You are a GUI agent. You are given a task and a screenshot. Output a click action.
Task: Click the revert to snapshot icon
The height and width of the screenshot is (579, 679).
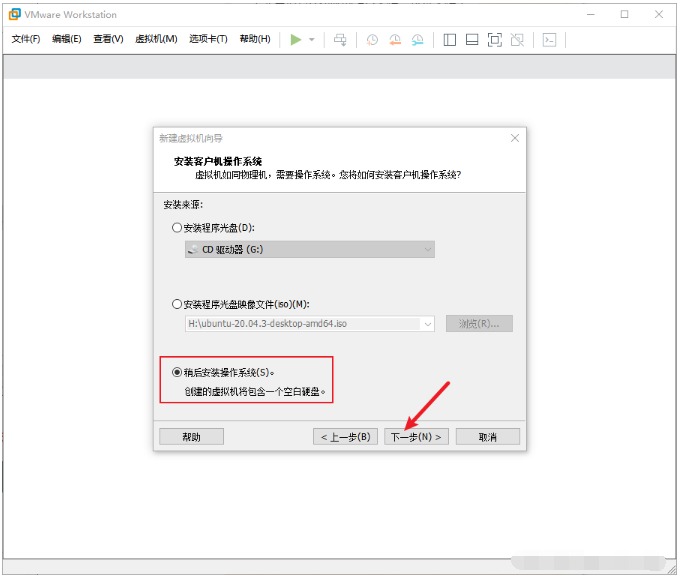pyautogui.click(x=395, y=40)
